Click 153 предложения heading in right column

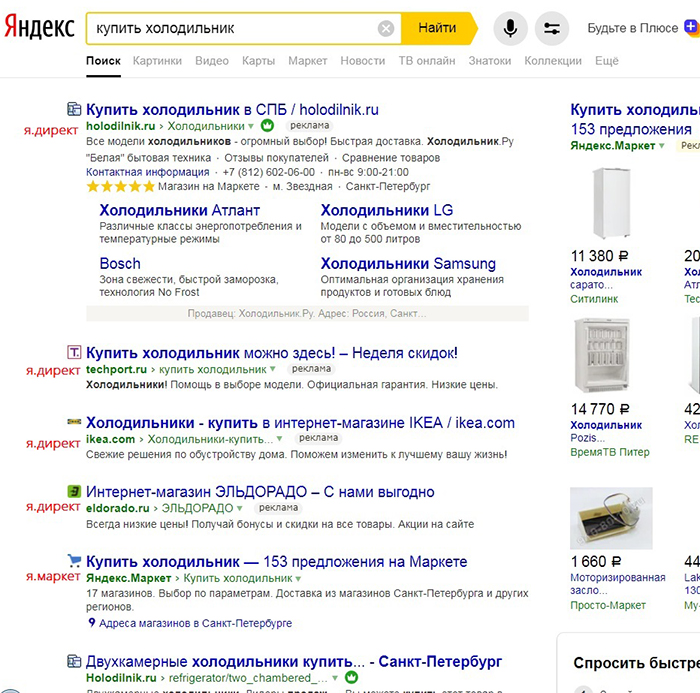click(631, 129)
